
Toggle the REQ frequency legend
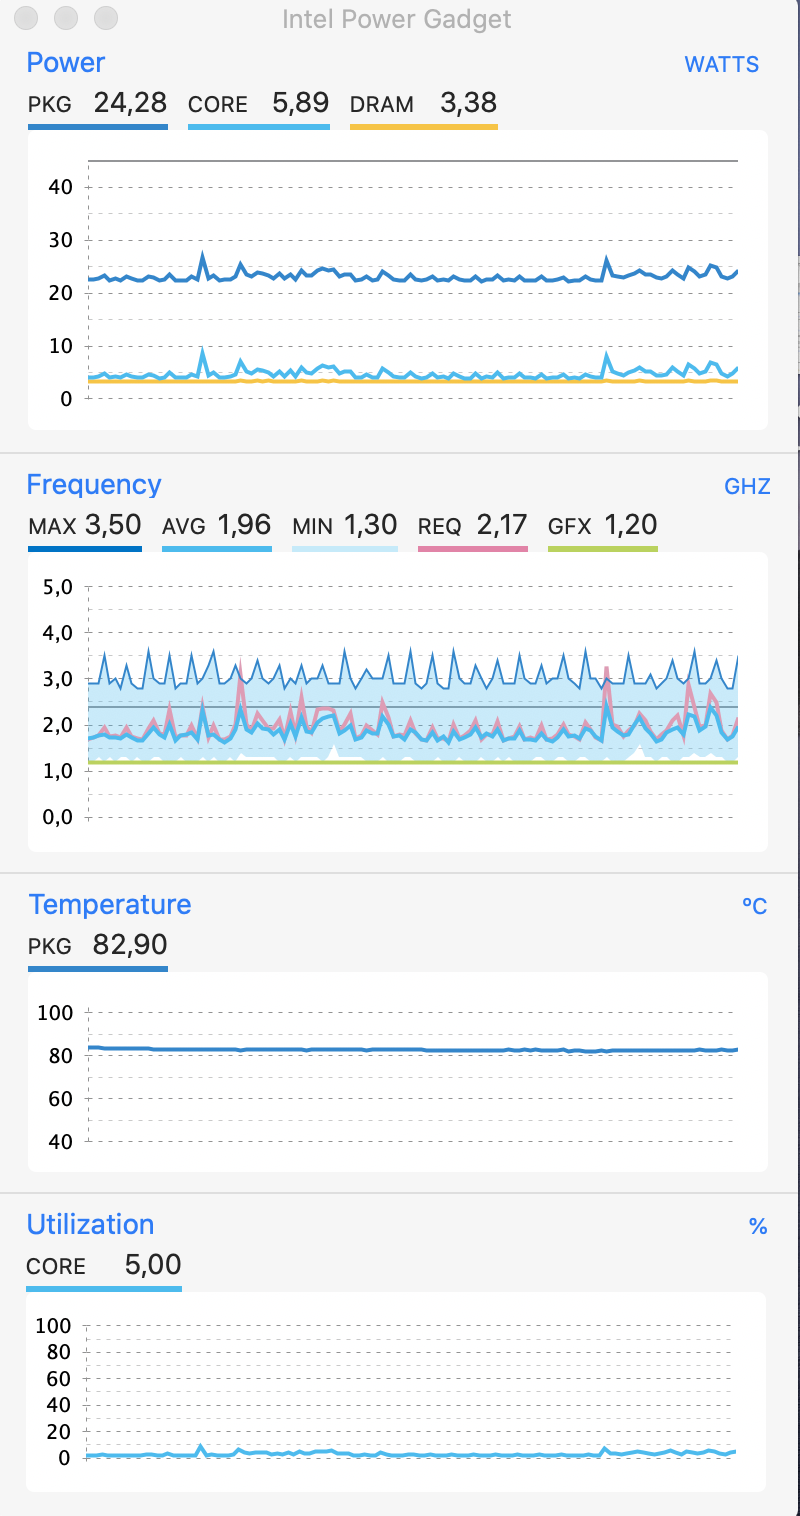472,525
